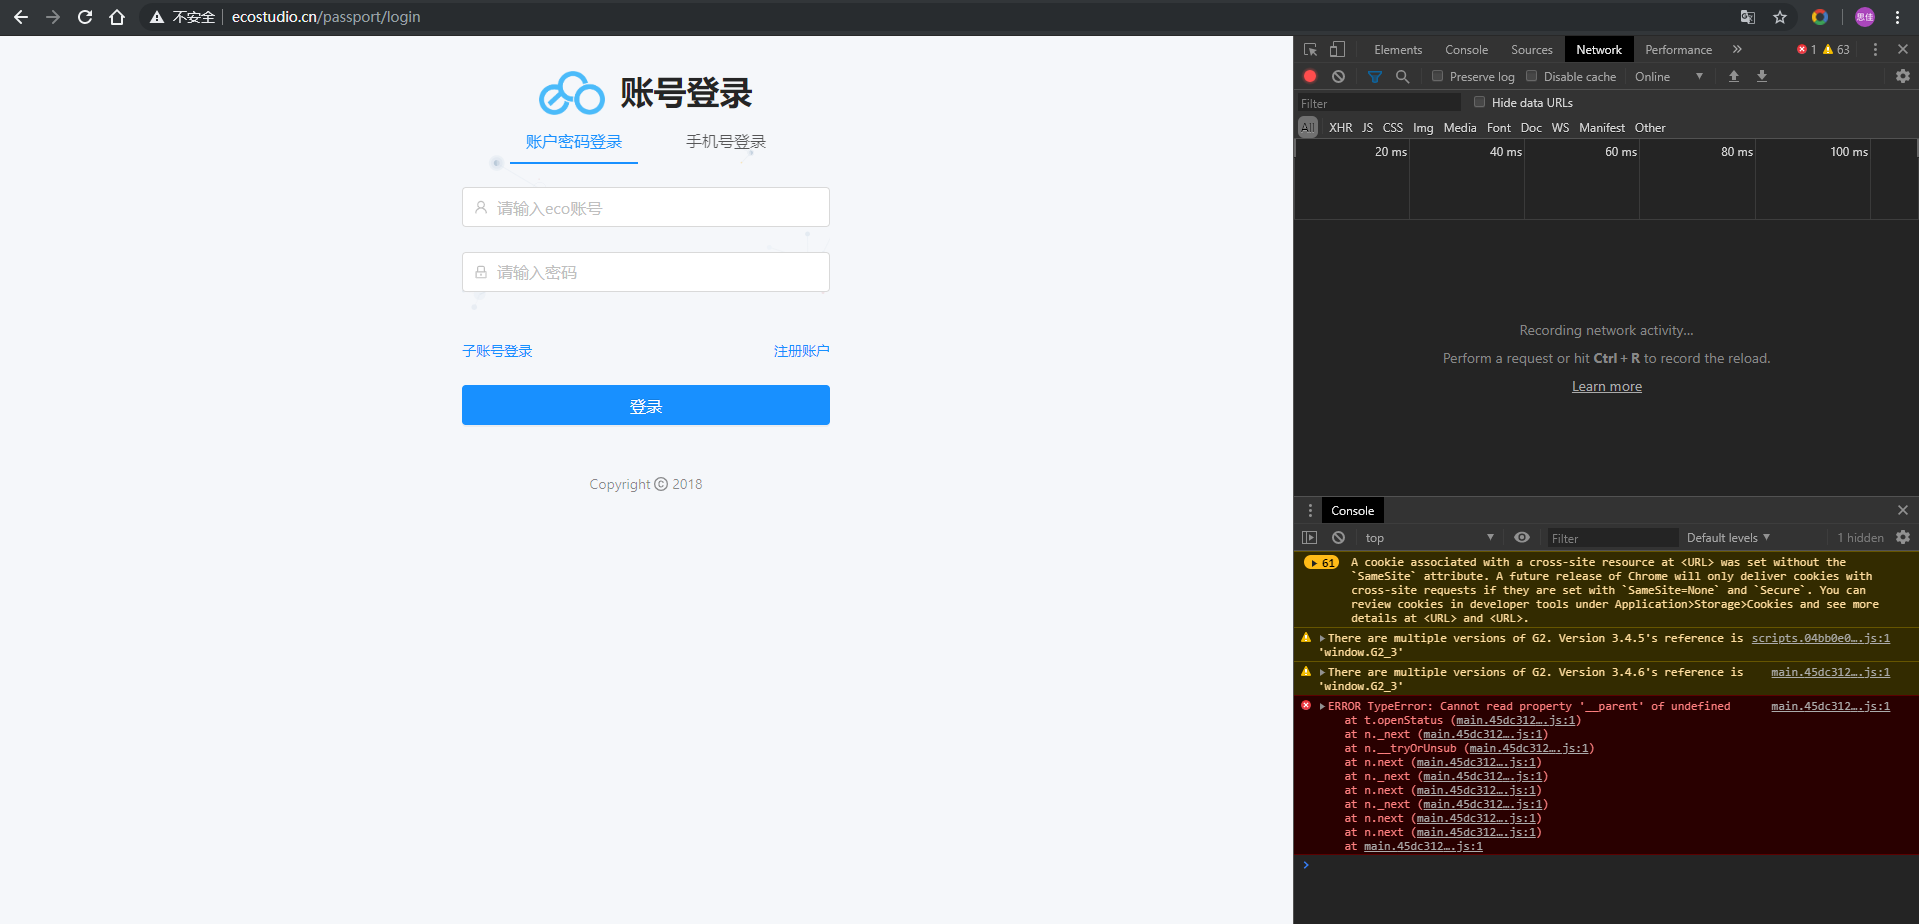
Task: Expand the G2 Version 3.4.5 warning
Action: click(1322, 638)
